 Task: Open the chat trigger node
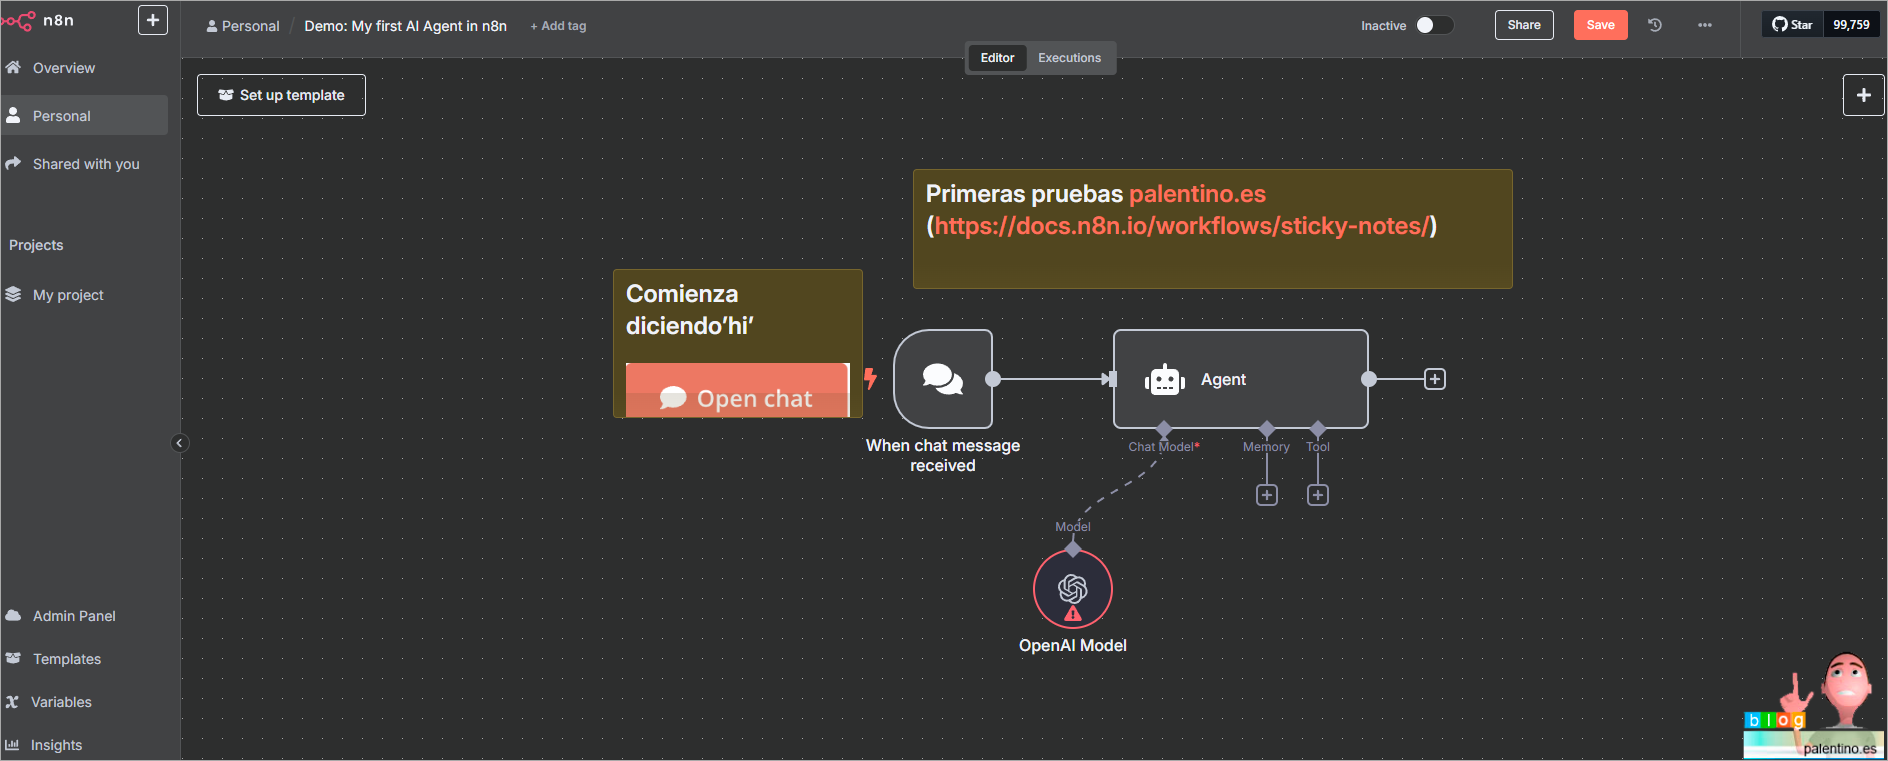point(942,380)
